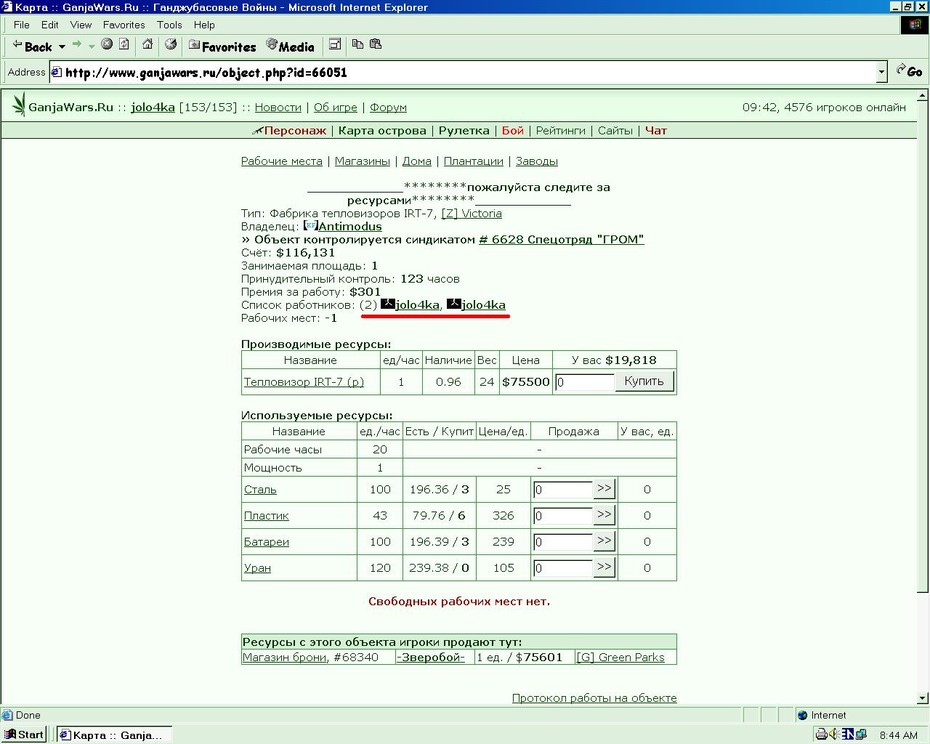
Task: Open the Чат link
Action: coord(656,131)
